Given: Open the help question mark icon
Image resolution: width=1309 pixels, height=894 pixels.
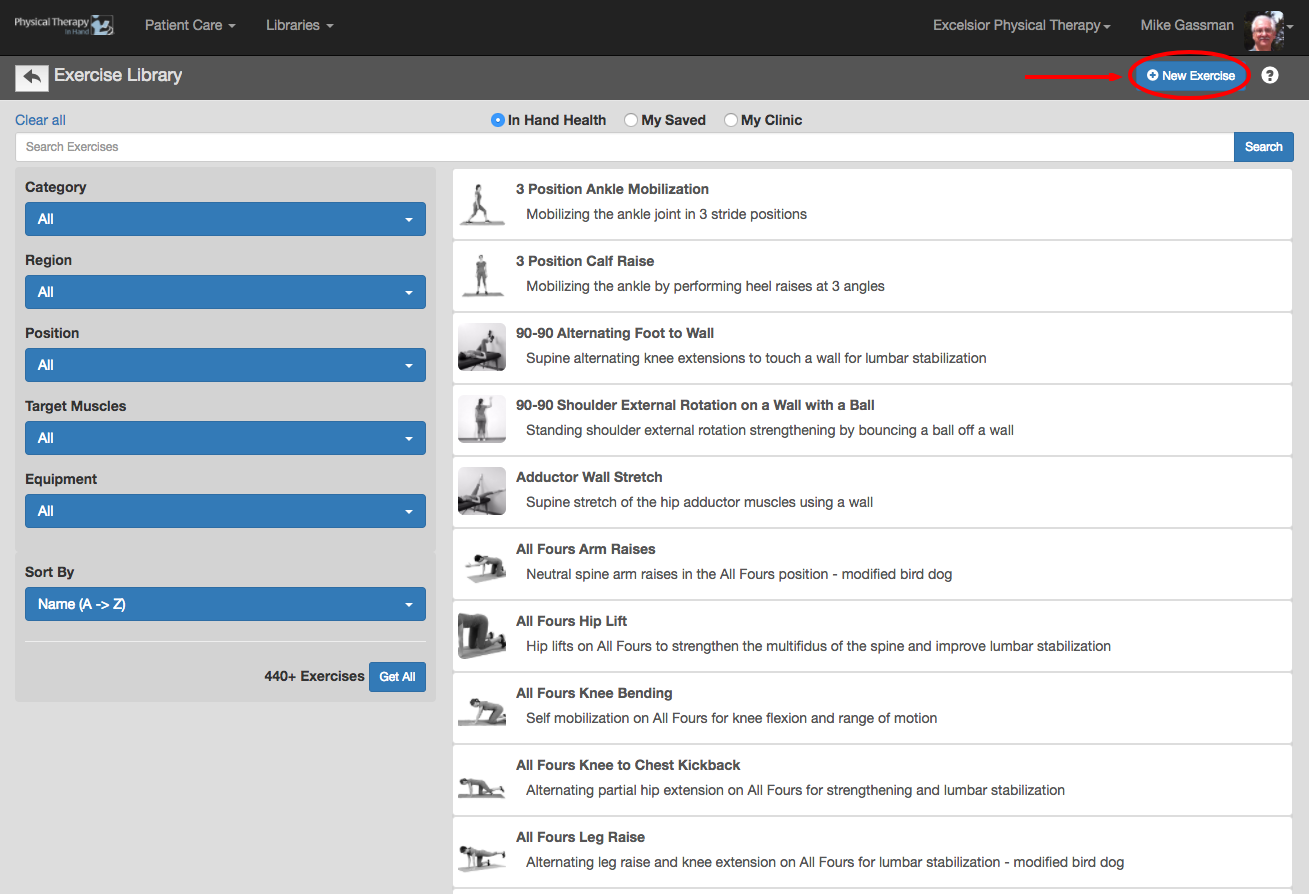Looking at the screenshot, I should (x=1269, y=75).
